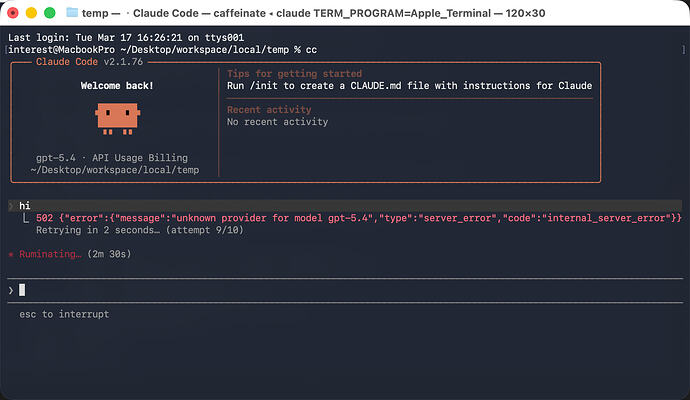The width and height of the screenshot is (690, 400).
Task: Click the '>' prompt chevron before cursor
Action: click(x=11, y=290)
